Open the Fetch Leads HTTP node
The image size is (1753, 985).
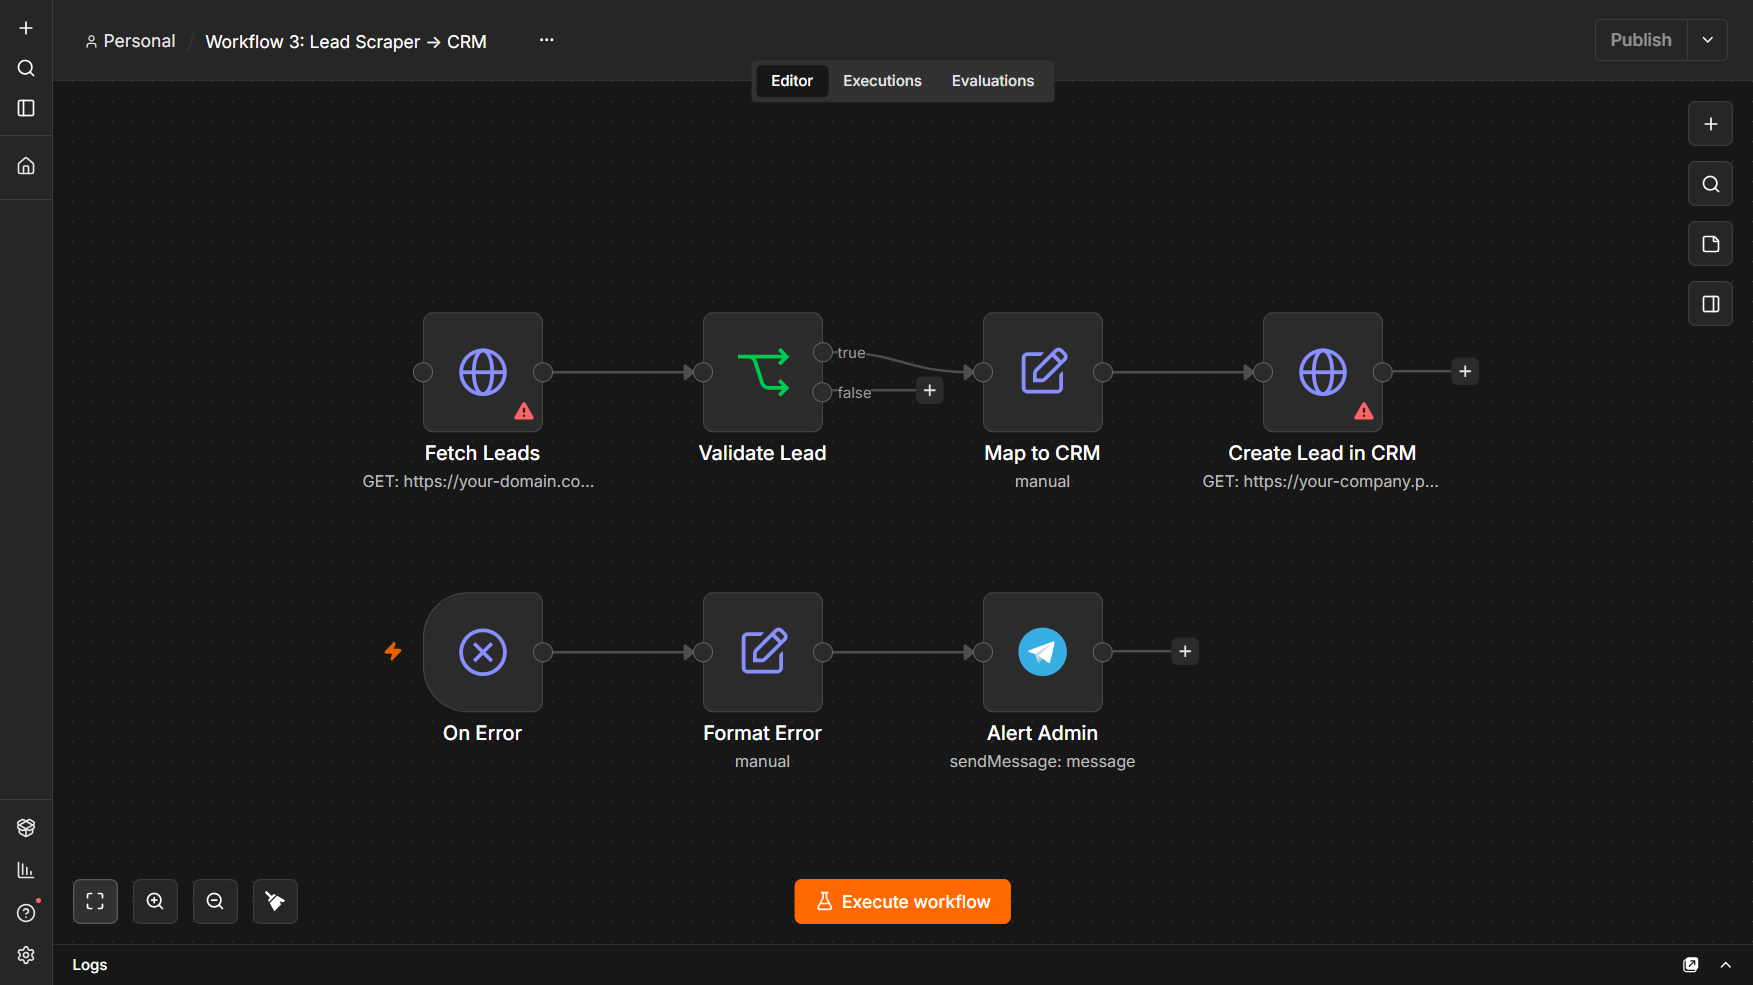tap(483, 372)
